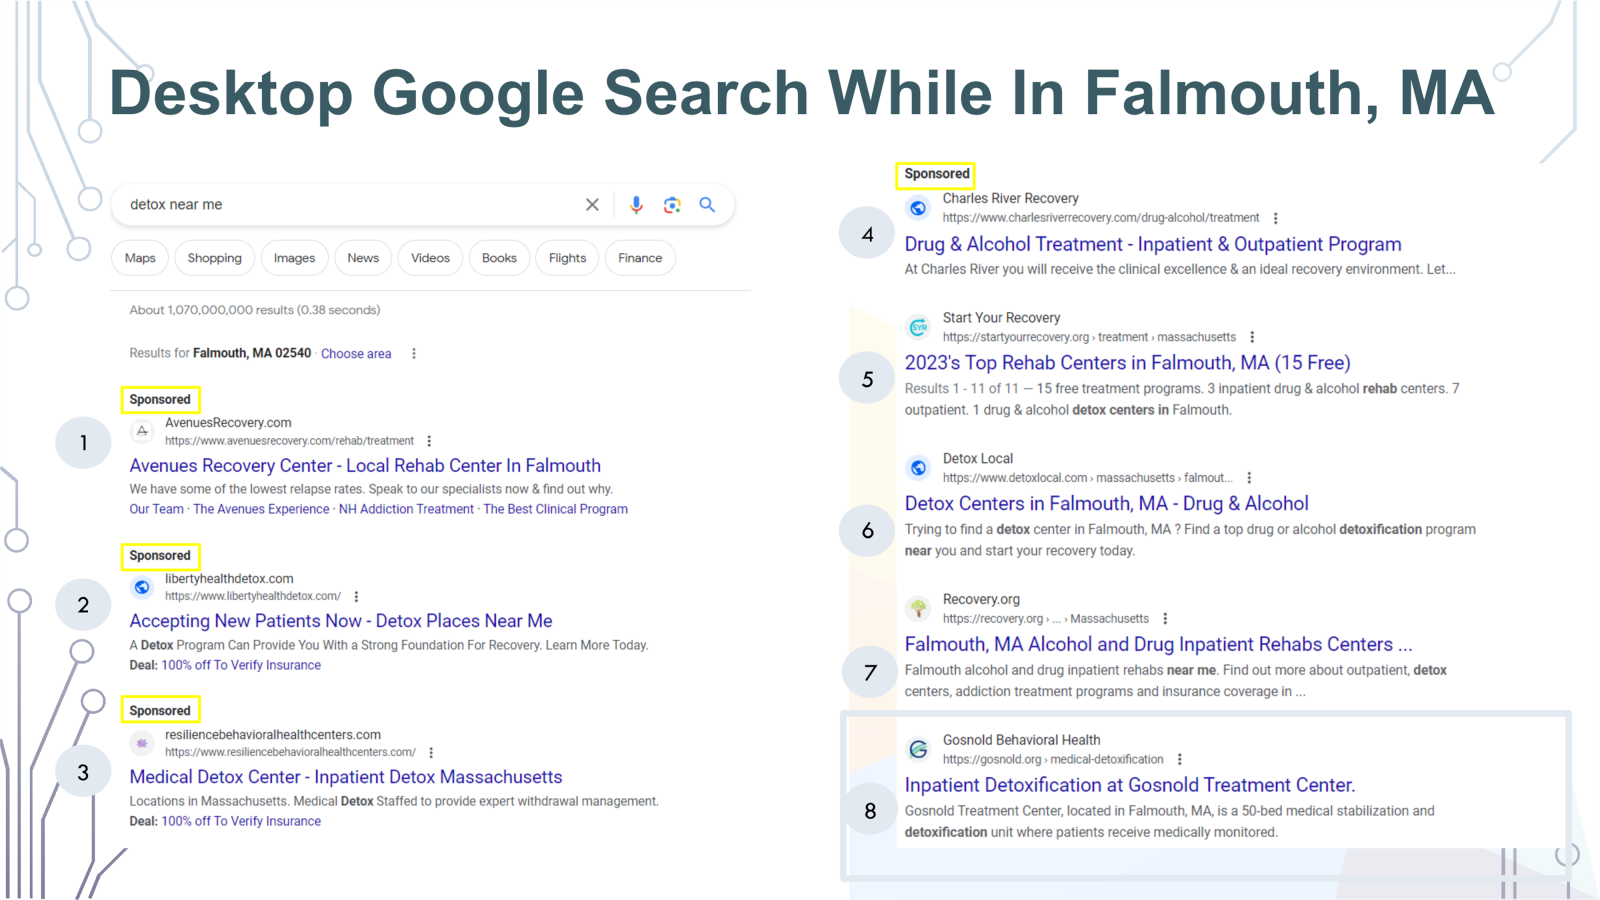Image resolution: width=1600 pixels, height=900 pixels.
Task: Click the Start Your Recovery site icon
Action: [x=918, y=327]
